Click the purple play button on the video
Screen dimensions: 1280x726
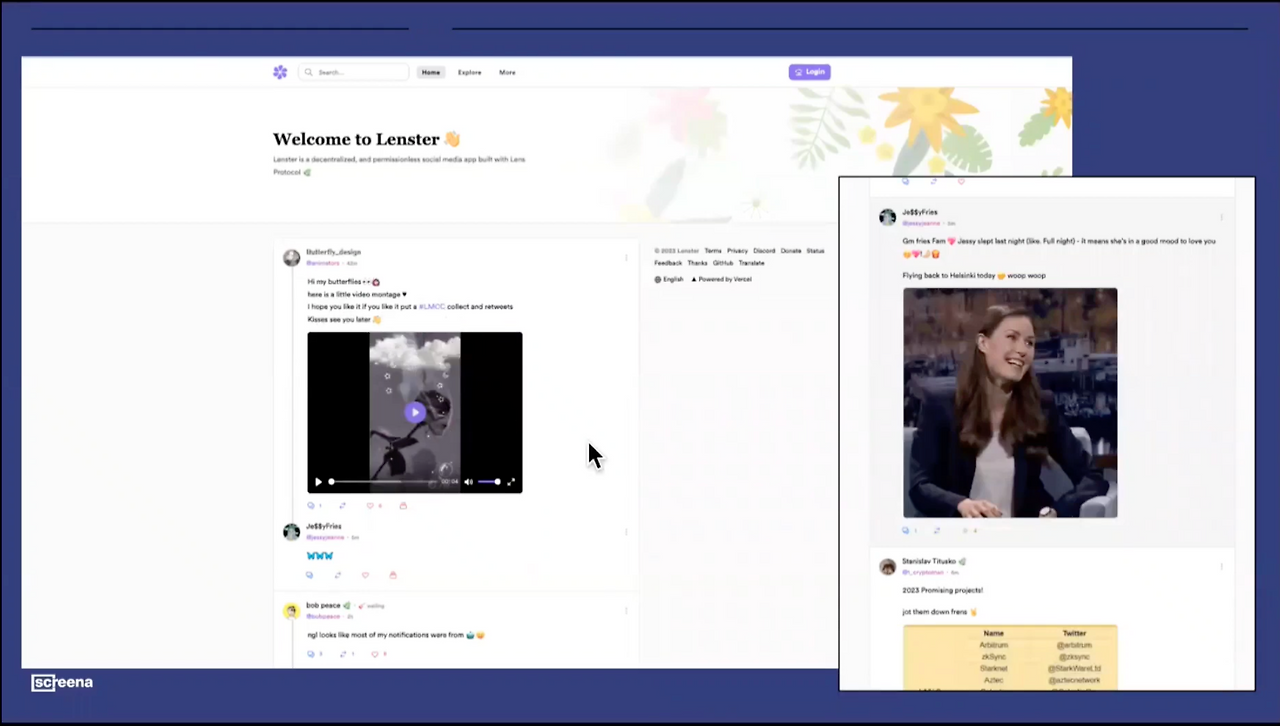[415, 412]
